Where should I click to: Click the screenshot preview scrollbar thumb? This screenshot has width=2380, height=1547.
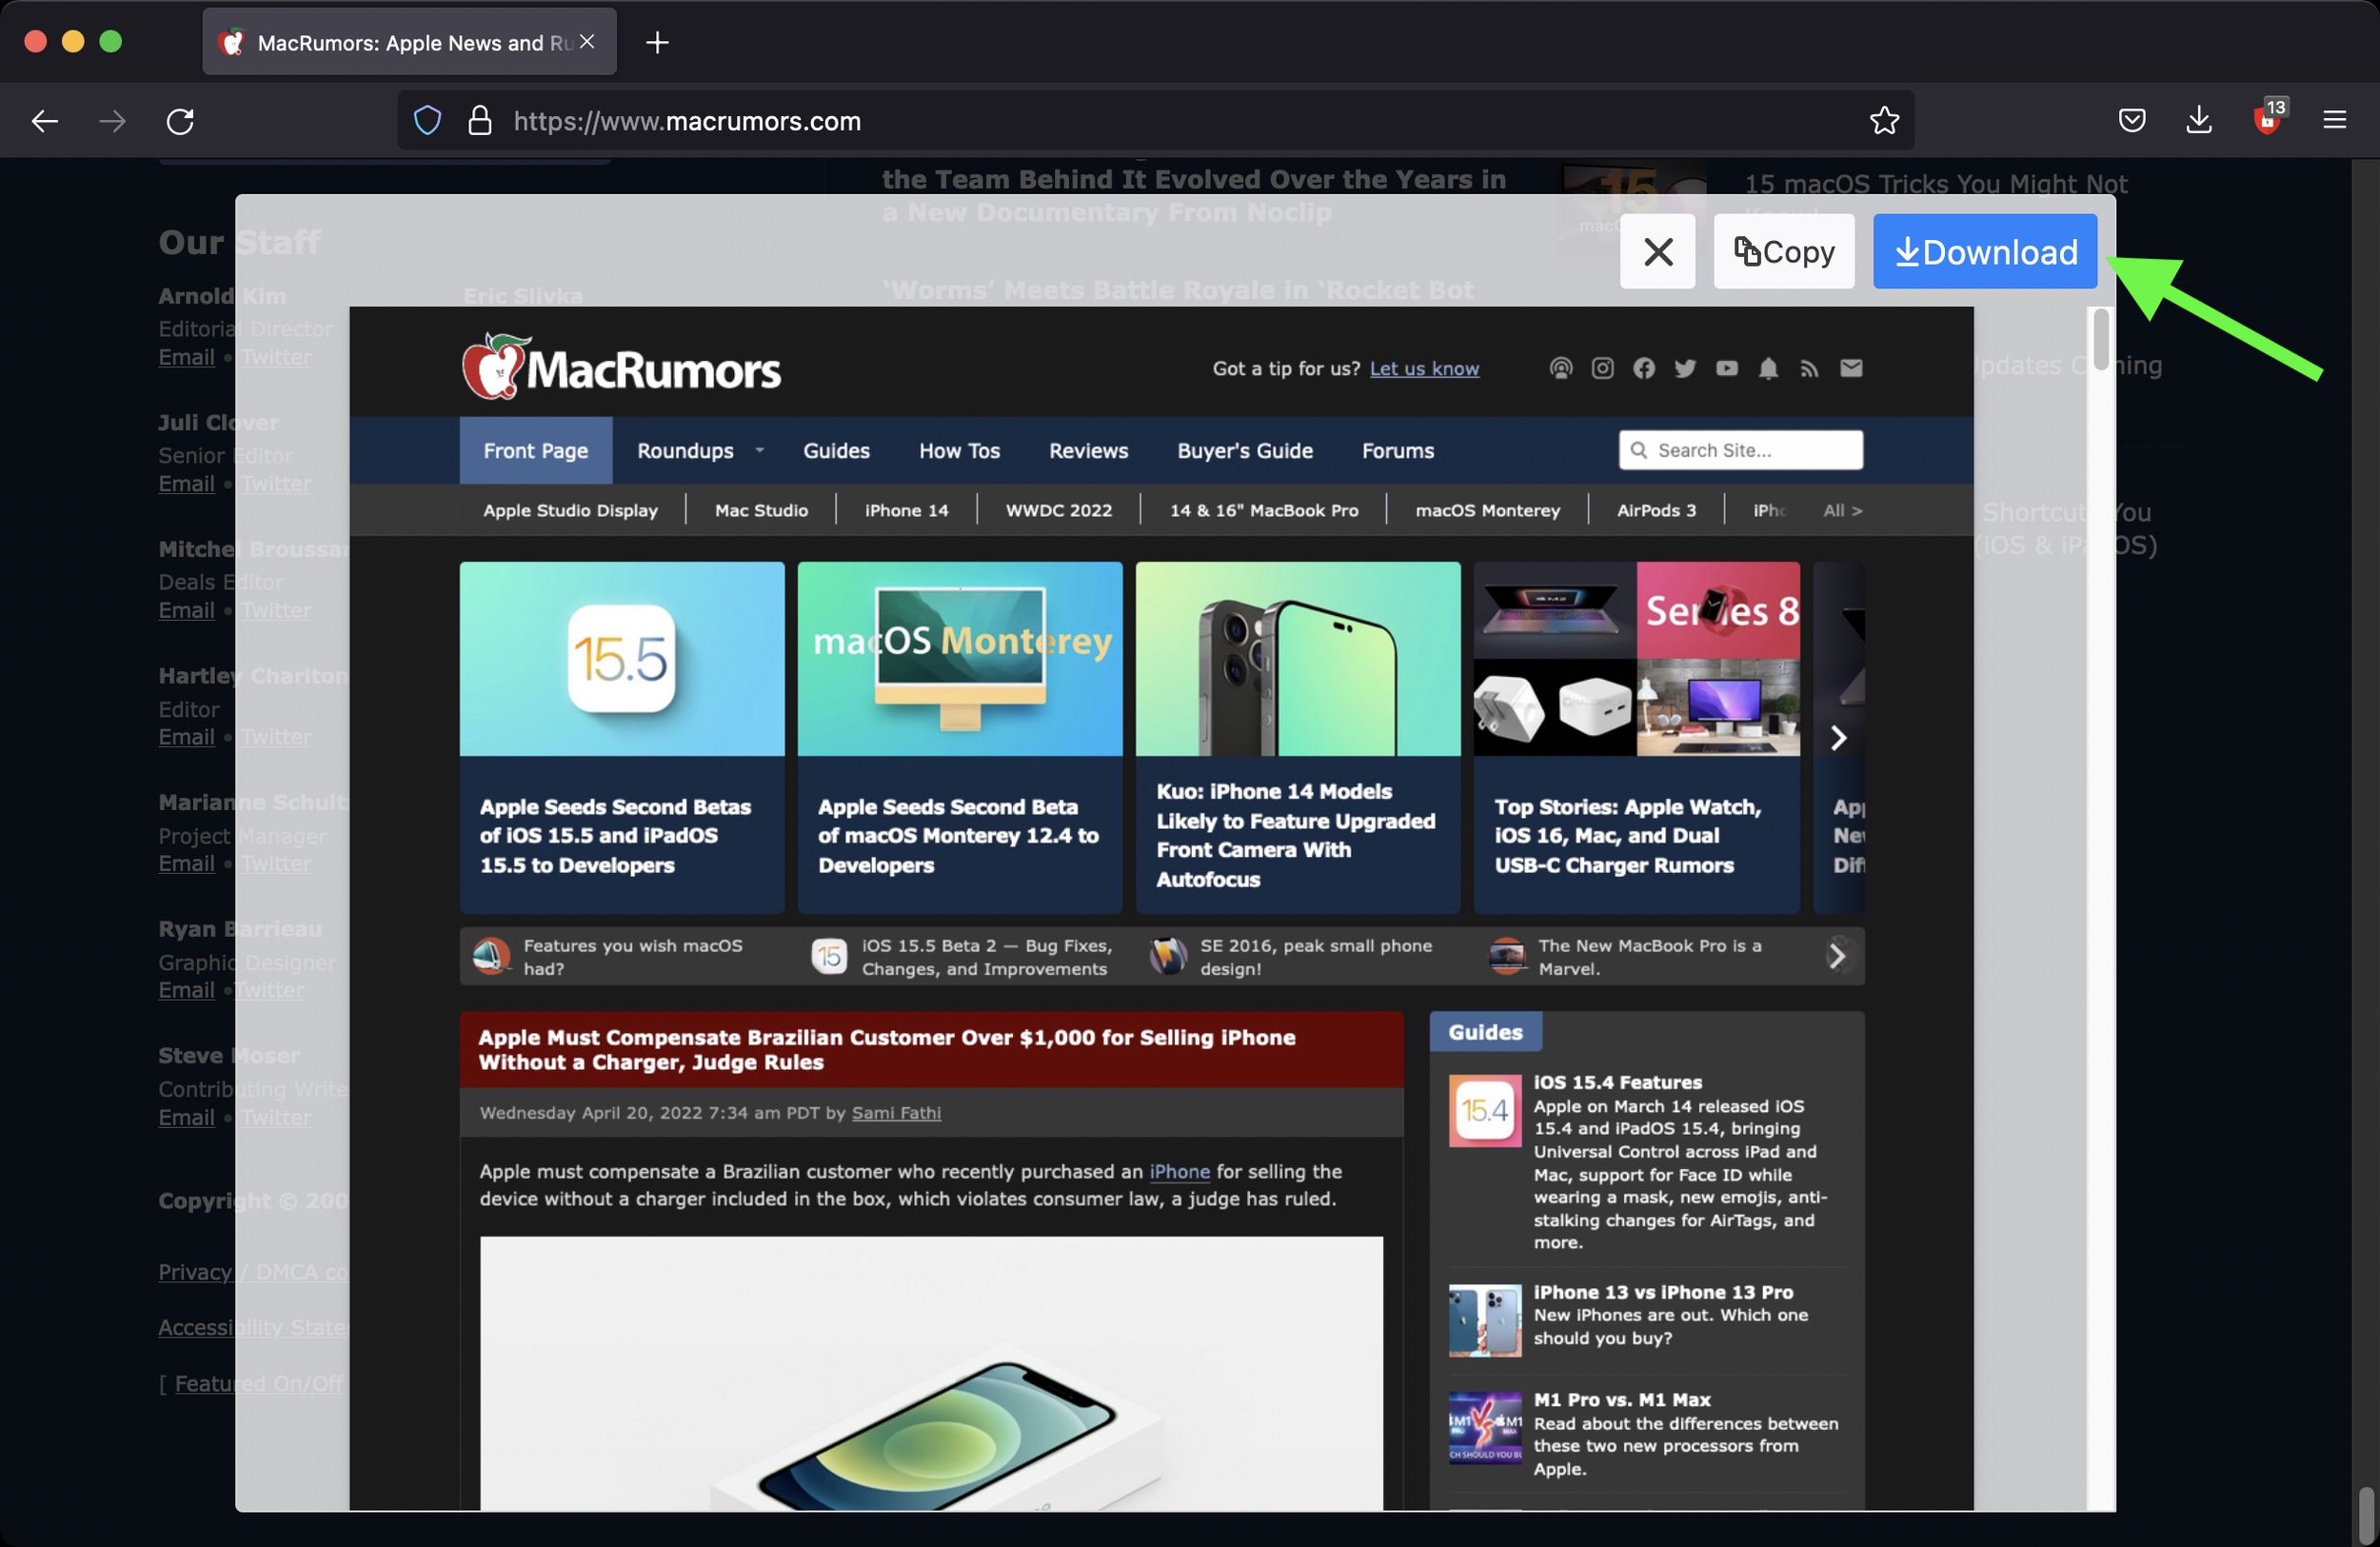(2100, 339)
